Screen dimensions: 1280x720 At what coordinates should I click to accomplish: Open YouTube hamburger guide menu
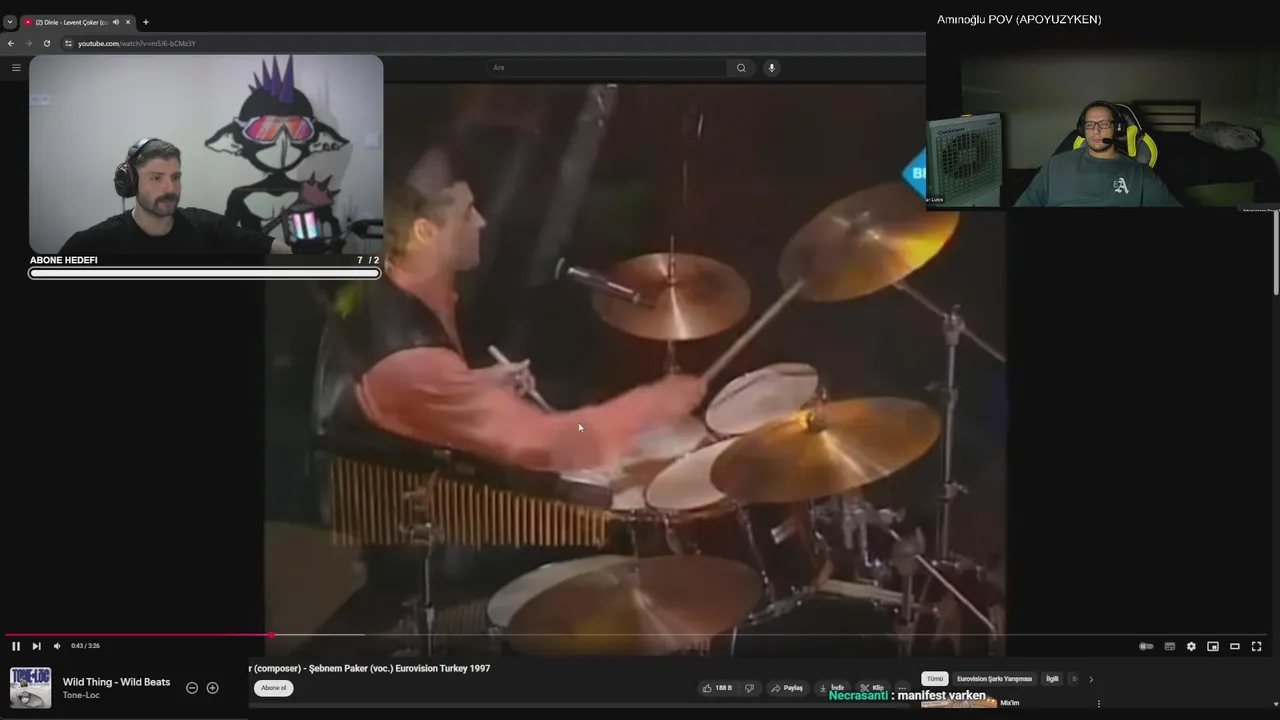(16, 67)
